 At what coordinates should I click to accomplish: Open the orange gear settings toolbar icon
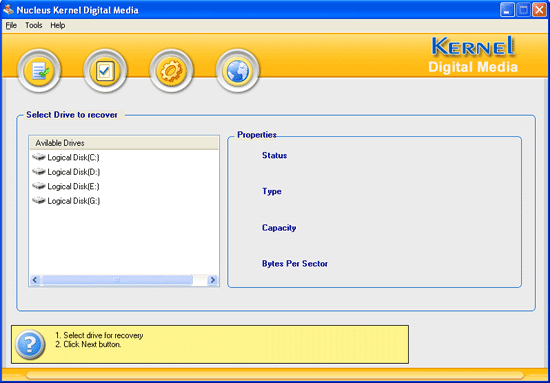click(x=172, y=70)
